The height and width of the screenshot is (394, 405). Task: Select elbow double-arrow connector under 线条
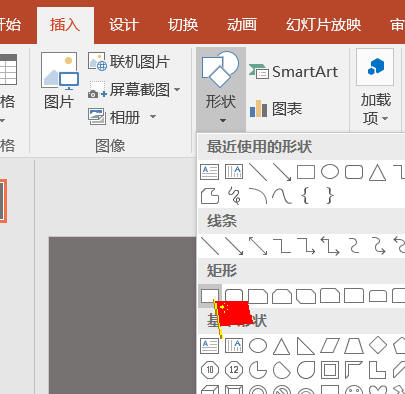(330, 246)
